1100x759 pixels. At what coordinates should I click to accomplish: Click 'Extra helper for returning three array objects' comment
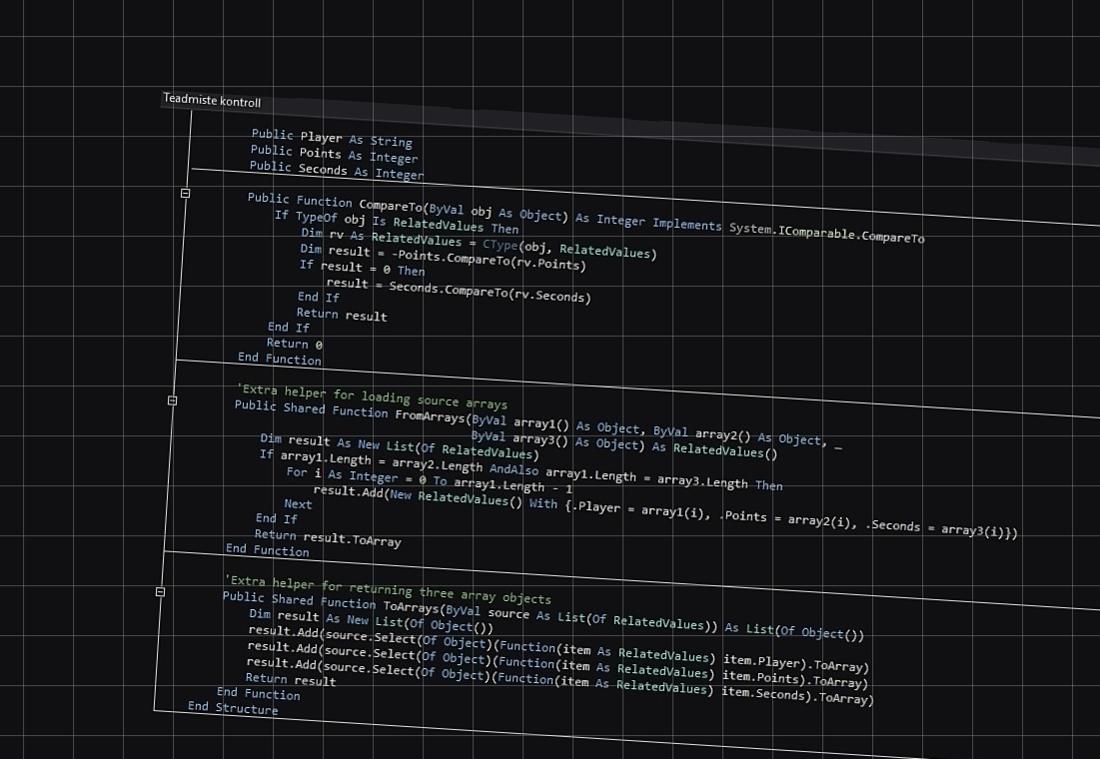point(387,590)
